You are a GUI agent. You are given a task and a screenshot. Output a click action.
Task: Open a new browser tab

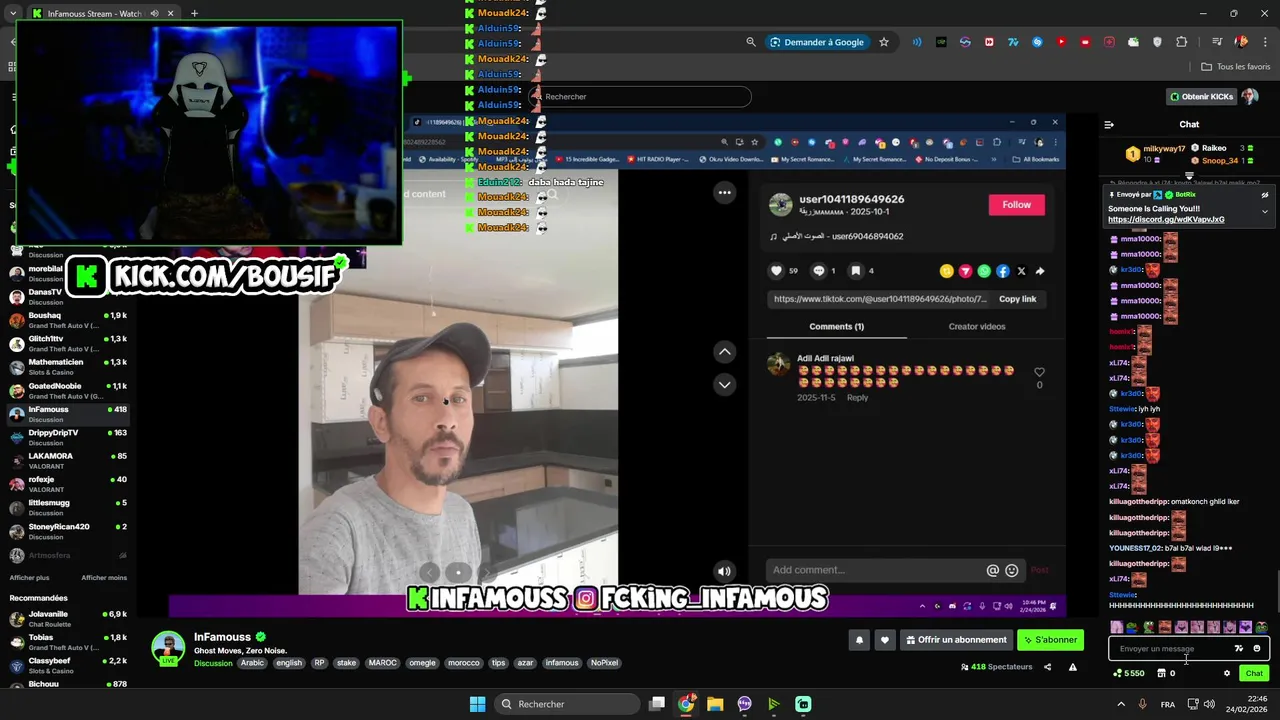194,14
